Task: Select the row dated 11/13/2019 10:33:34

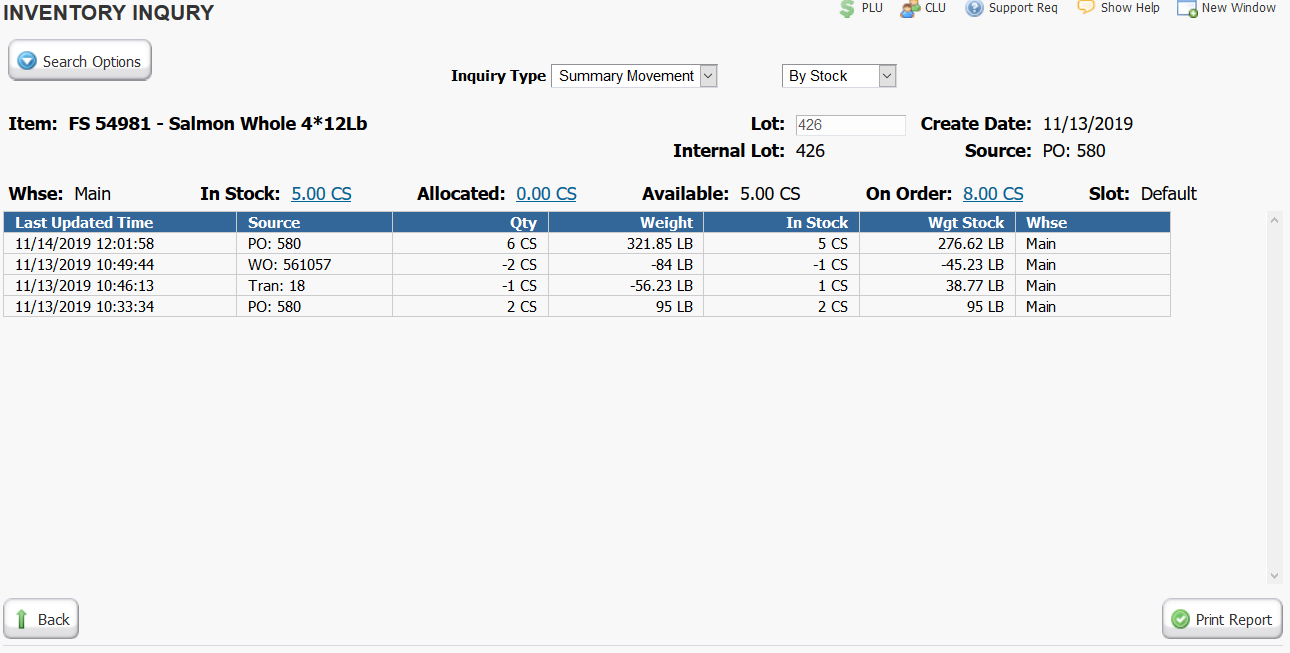Action: (x=587, y=306)
